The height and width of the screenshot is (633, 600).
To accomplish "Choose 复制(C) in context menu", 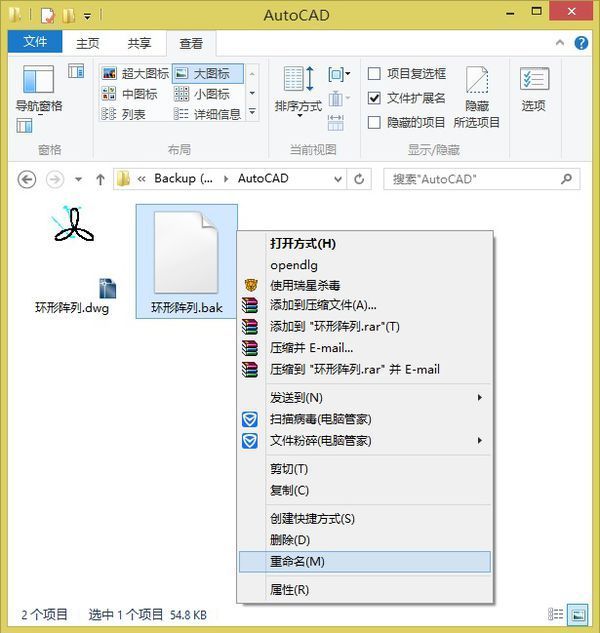I will point(365,490).
